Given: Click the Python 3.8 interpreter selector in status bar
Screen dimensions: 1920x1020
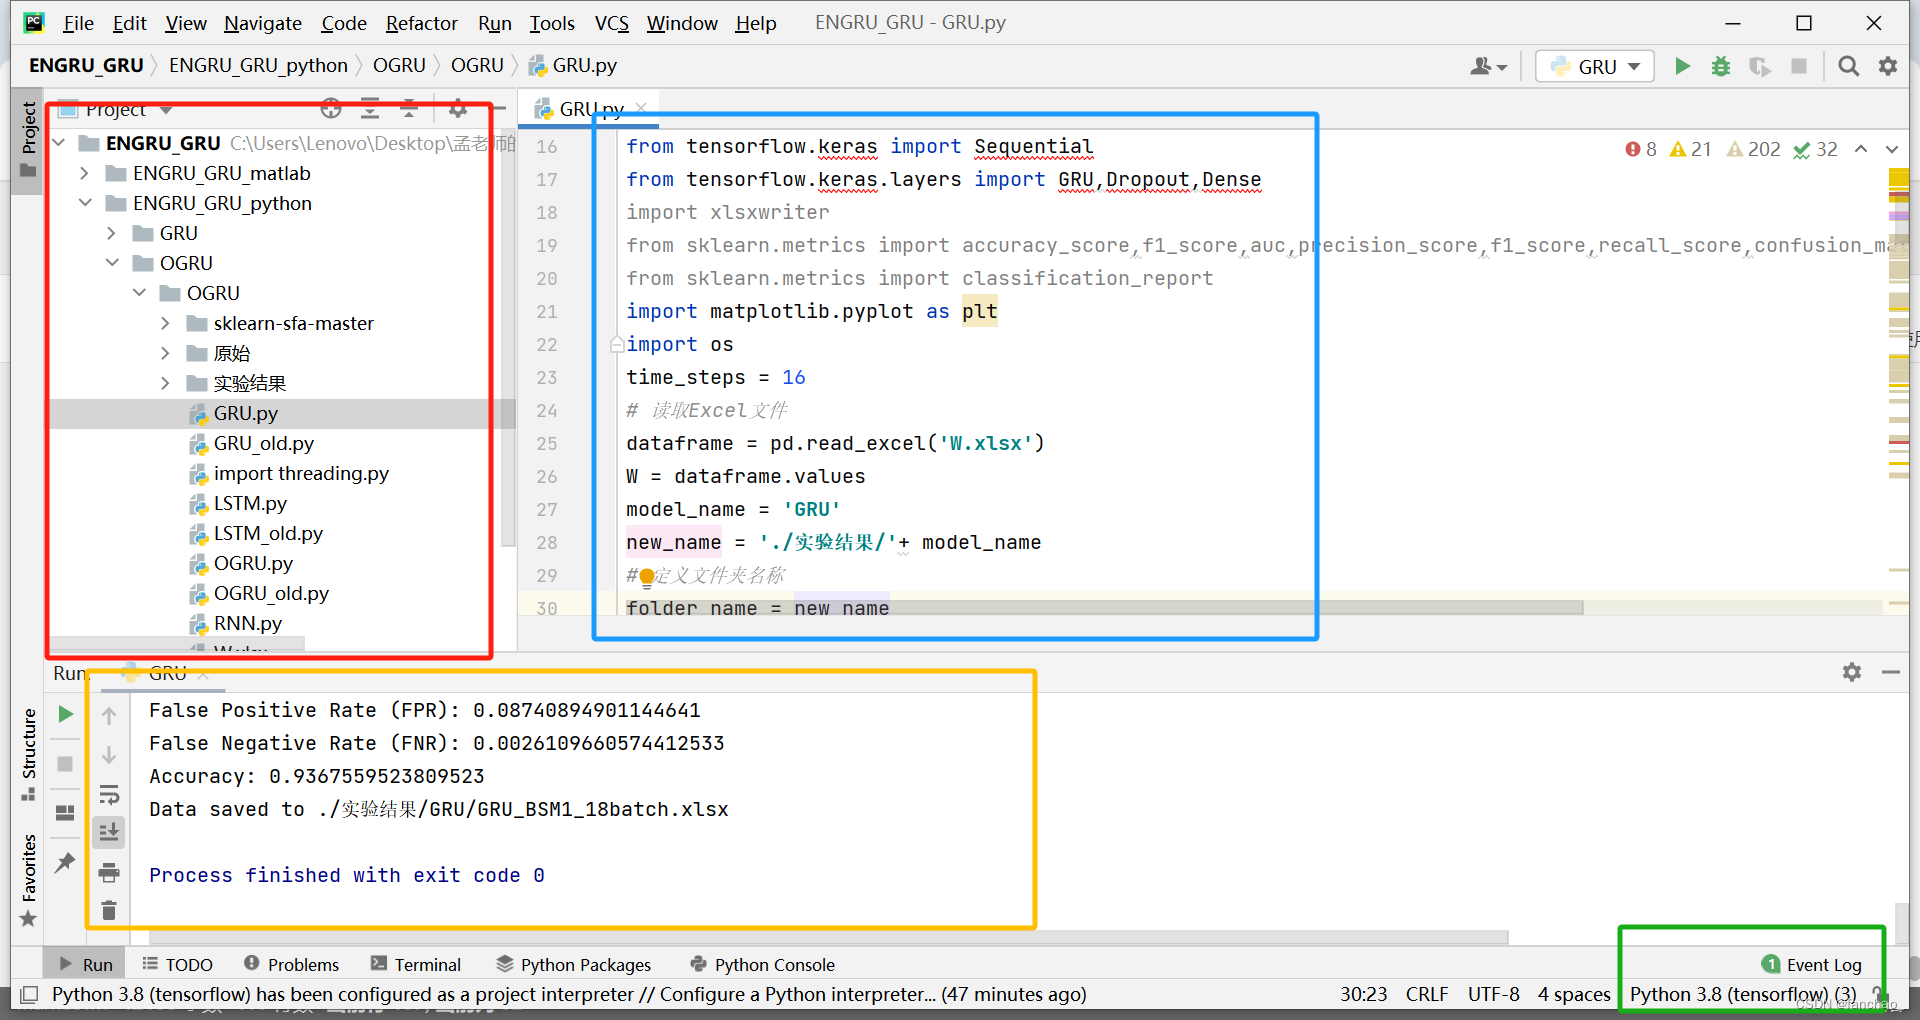Looking at the screenshot, I should [1743, 994].
